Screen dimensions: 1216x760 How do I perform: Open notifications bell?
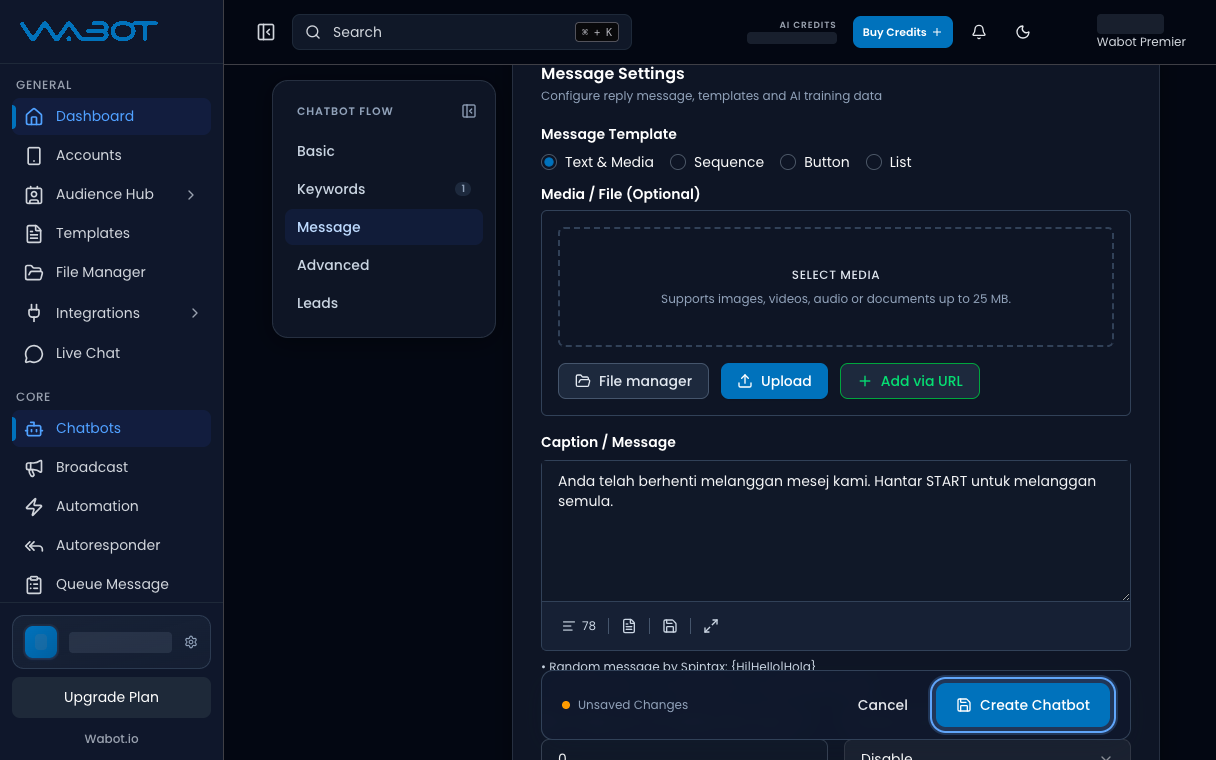click(x=979, y=32)
